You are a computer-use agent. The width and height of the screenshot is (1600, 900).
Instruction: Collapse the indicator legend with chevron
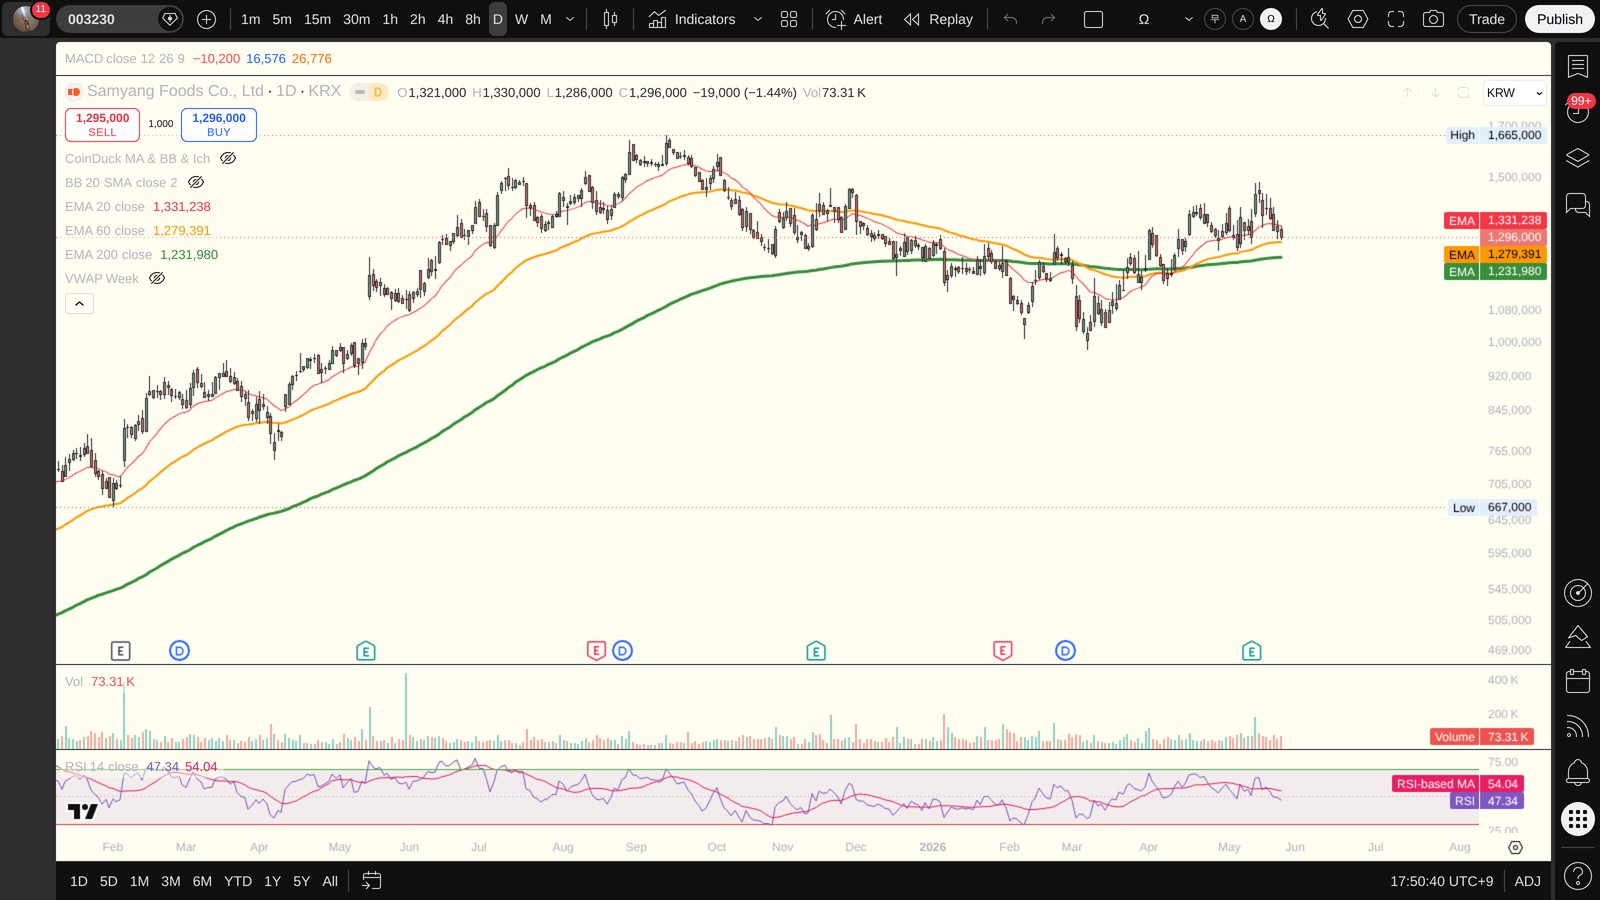[x=79, y=303]
